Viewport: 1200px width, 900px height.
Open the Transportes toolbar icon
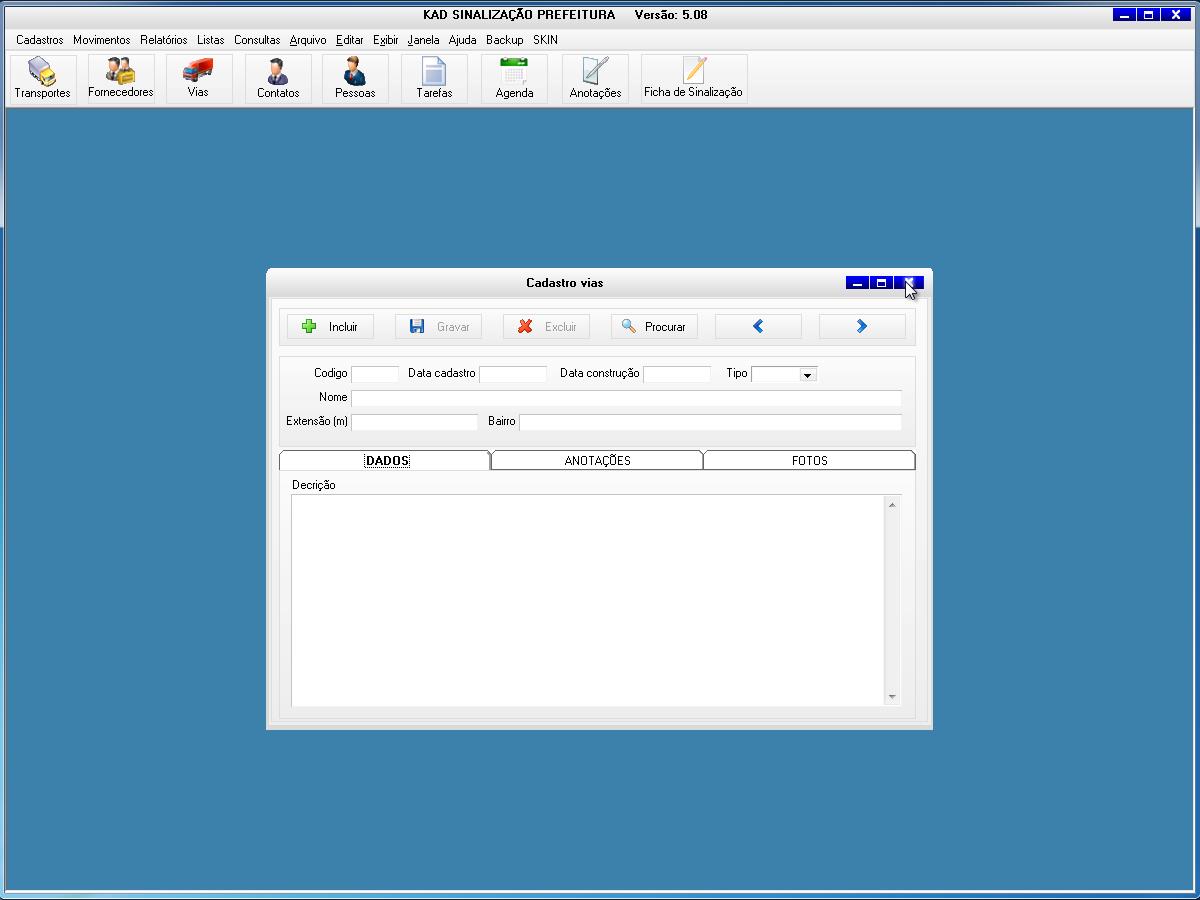click(x=43, y=79)
